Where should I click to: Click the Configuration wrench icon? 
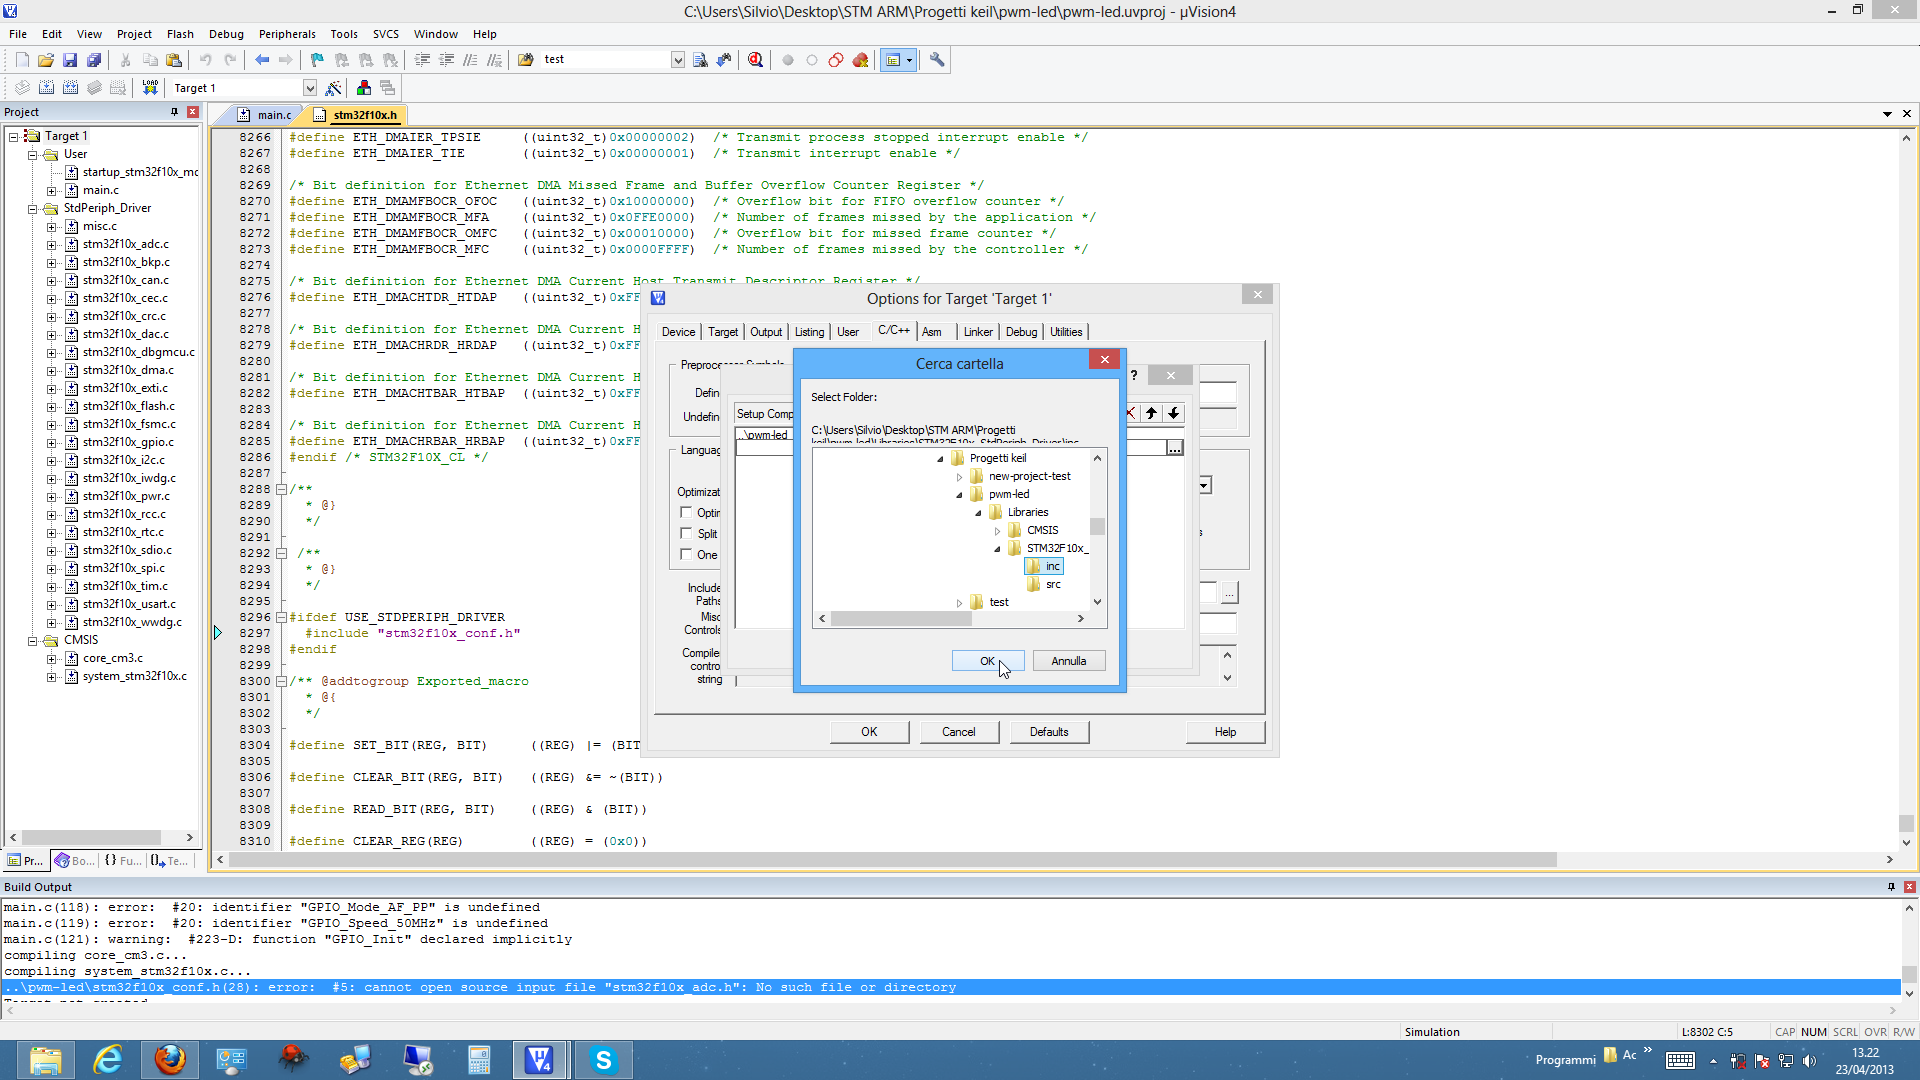tap(937, 60)
